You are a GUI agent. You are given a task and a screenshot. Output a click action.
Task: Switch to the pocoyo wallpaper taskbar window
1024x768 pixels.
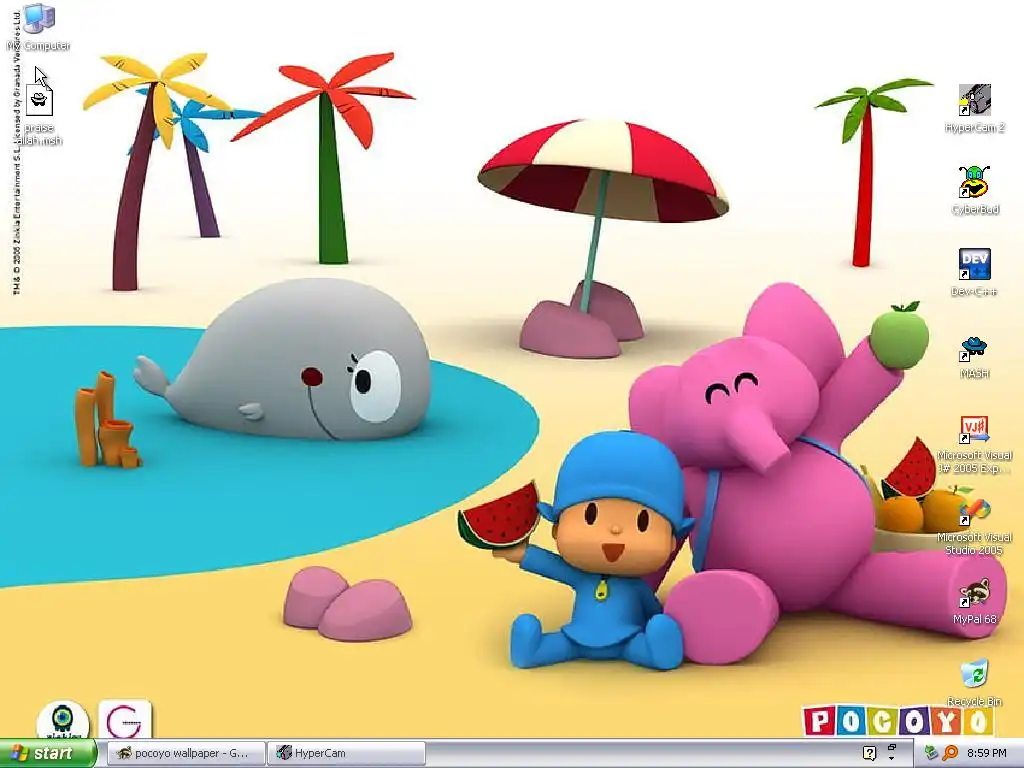click(186, 753)
